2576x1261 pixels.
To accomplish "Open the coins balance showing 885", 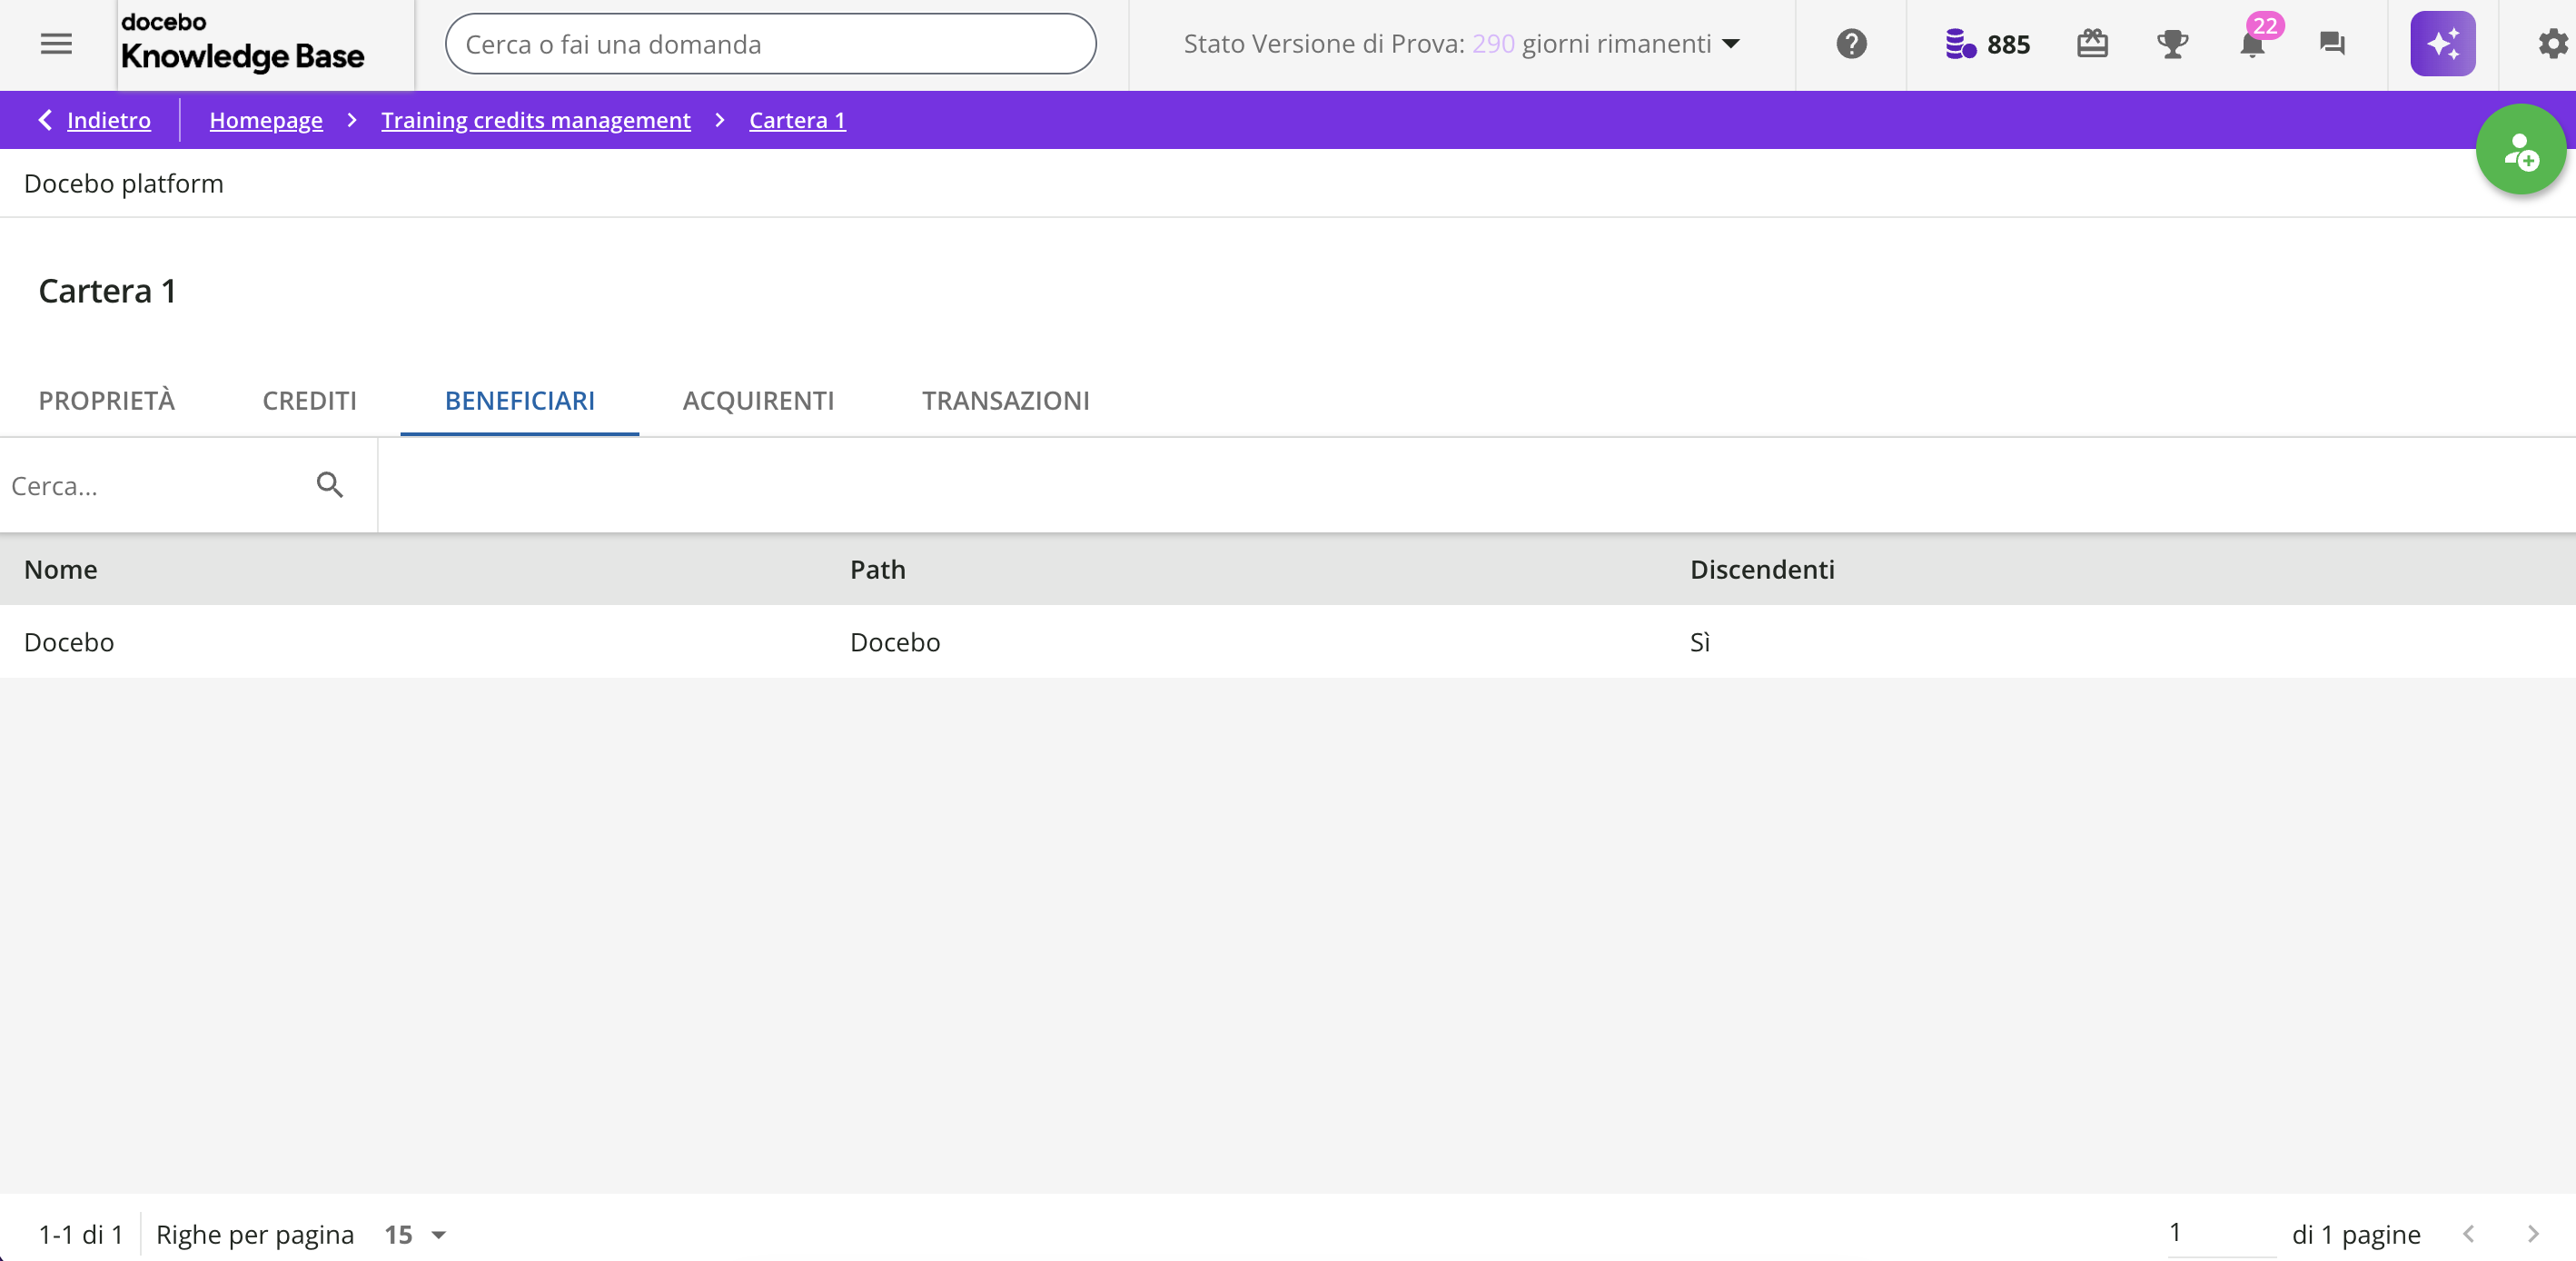I will point(1987,44).
